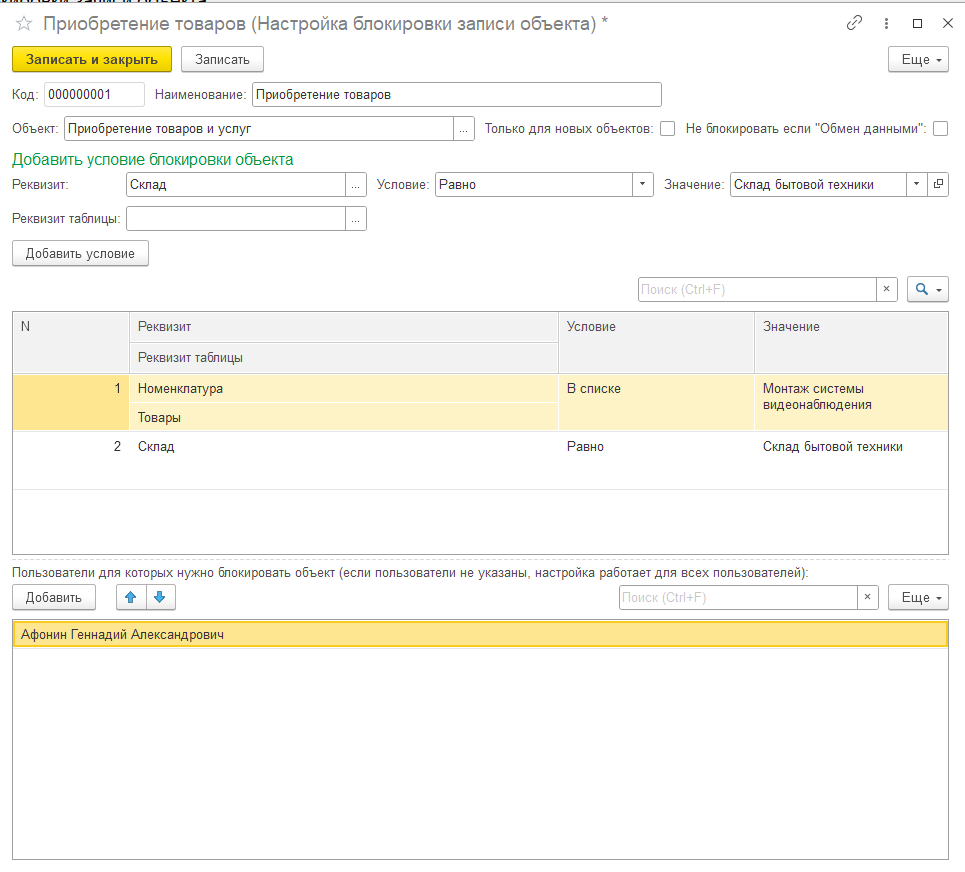
Task: Open the three-dot window menu
Action: pos(886,24)
